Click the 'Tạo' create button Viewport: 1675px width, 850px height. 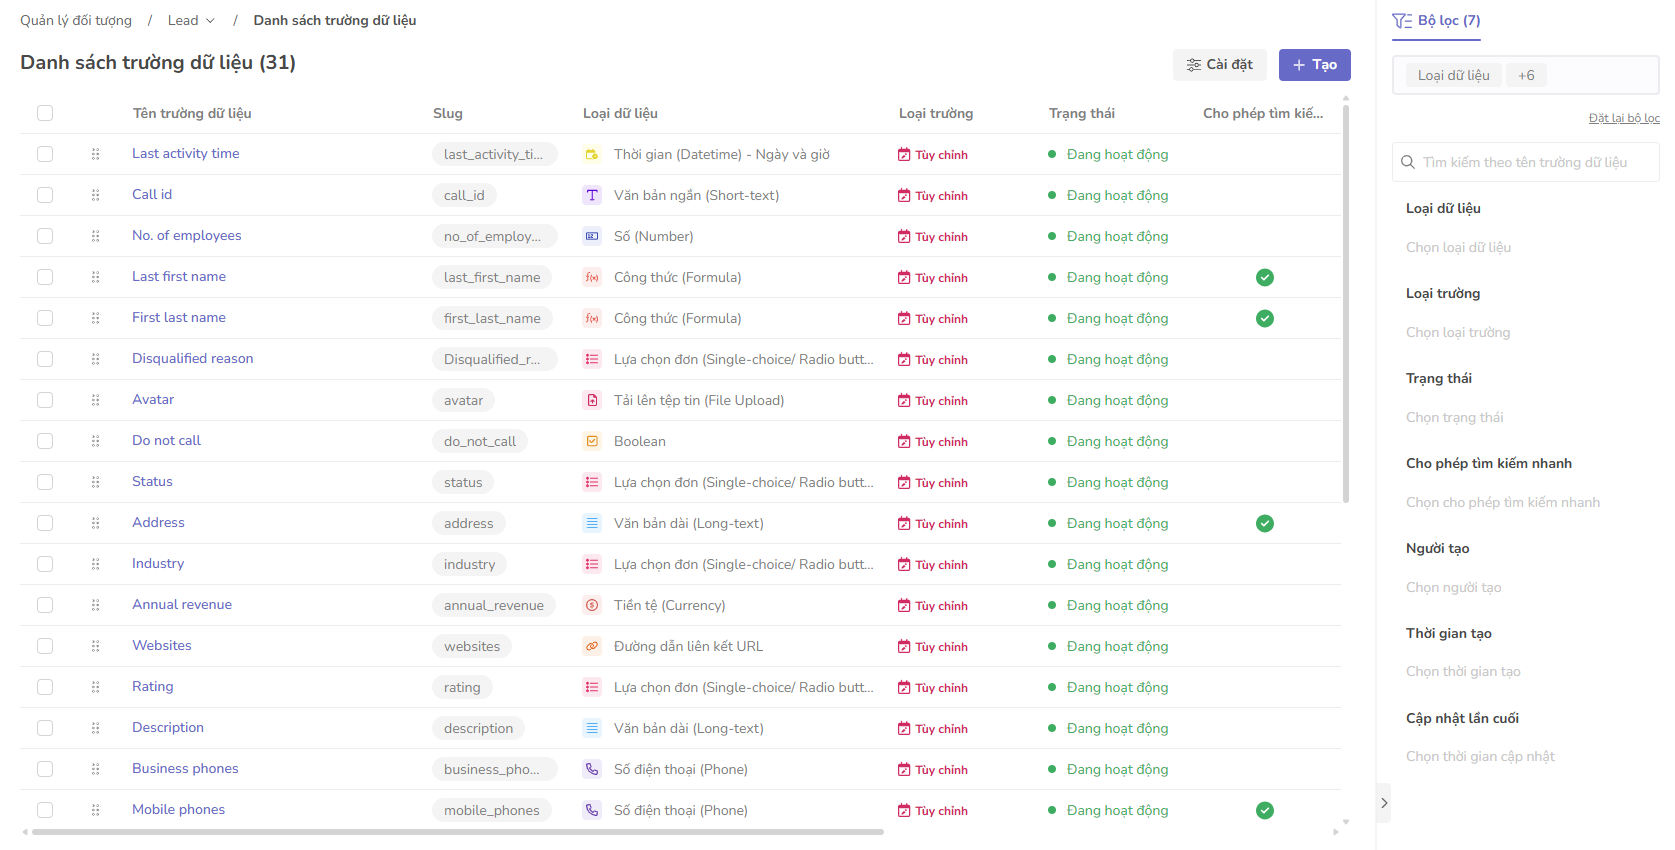1314,64
